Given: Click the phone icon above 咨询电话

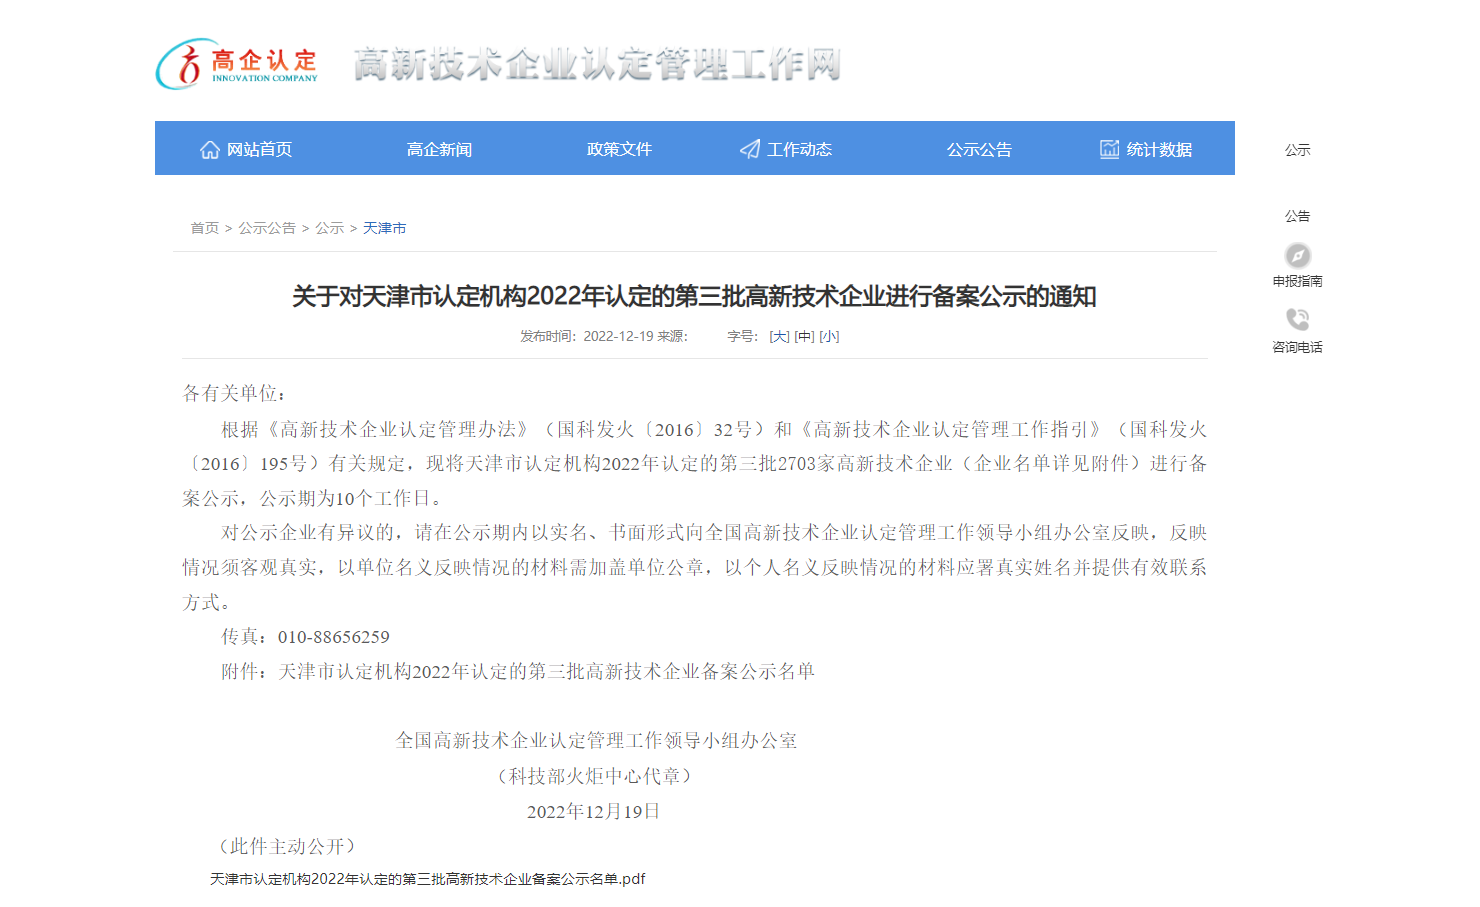Looking at the screenshot, I should click(1298, 320).
